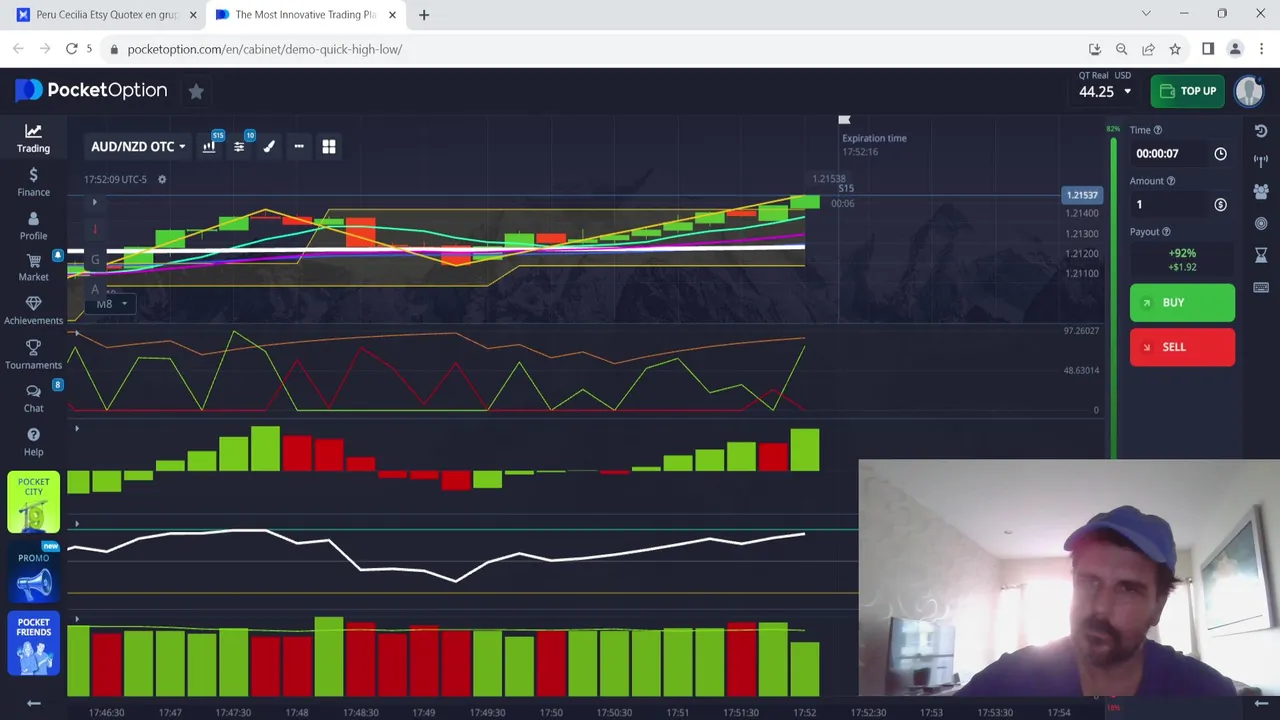This screenshot has width=1280, height=720.
Task: Click the pocketoption.com address bar
Action: (x=590, y=49)
